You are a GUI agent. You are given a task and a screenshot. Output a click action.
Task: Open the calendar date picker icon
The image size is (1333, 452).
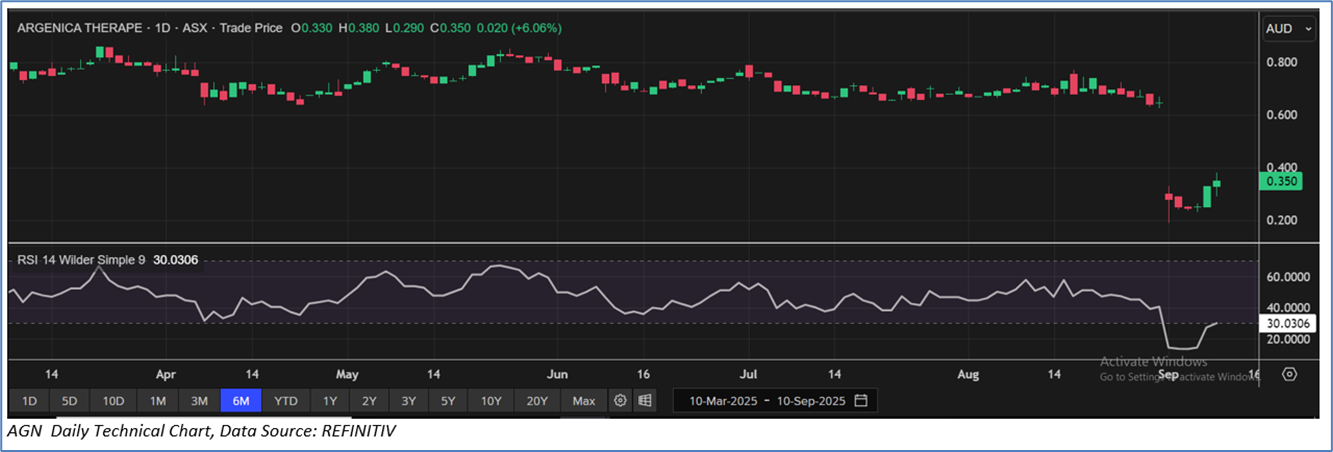(x=860, y=401)
